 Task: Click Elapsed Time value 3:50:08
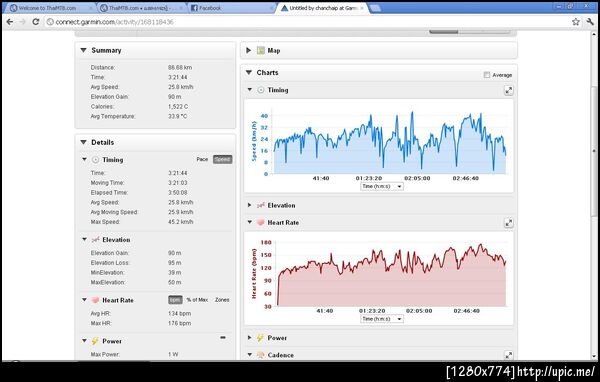(178, 193)
